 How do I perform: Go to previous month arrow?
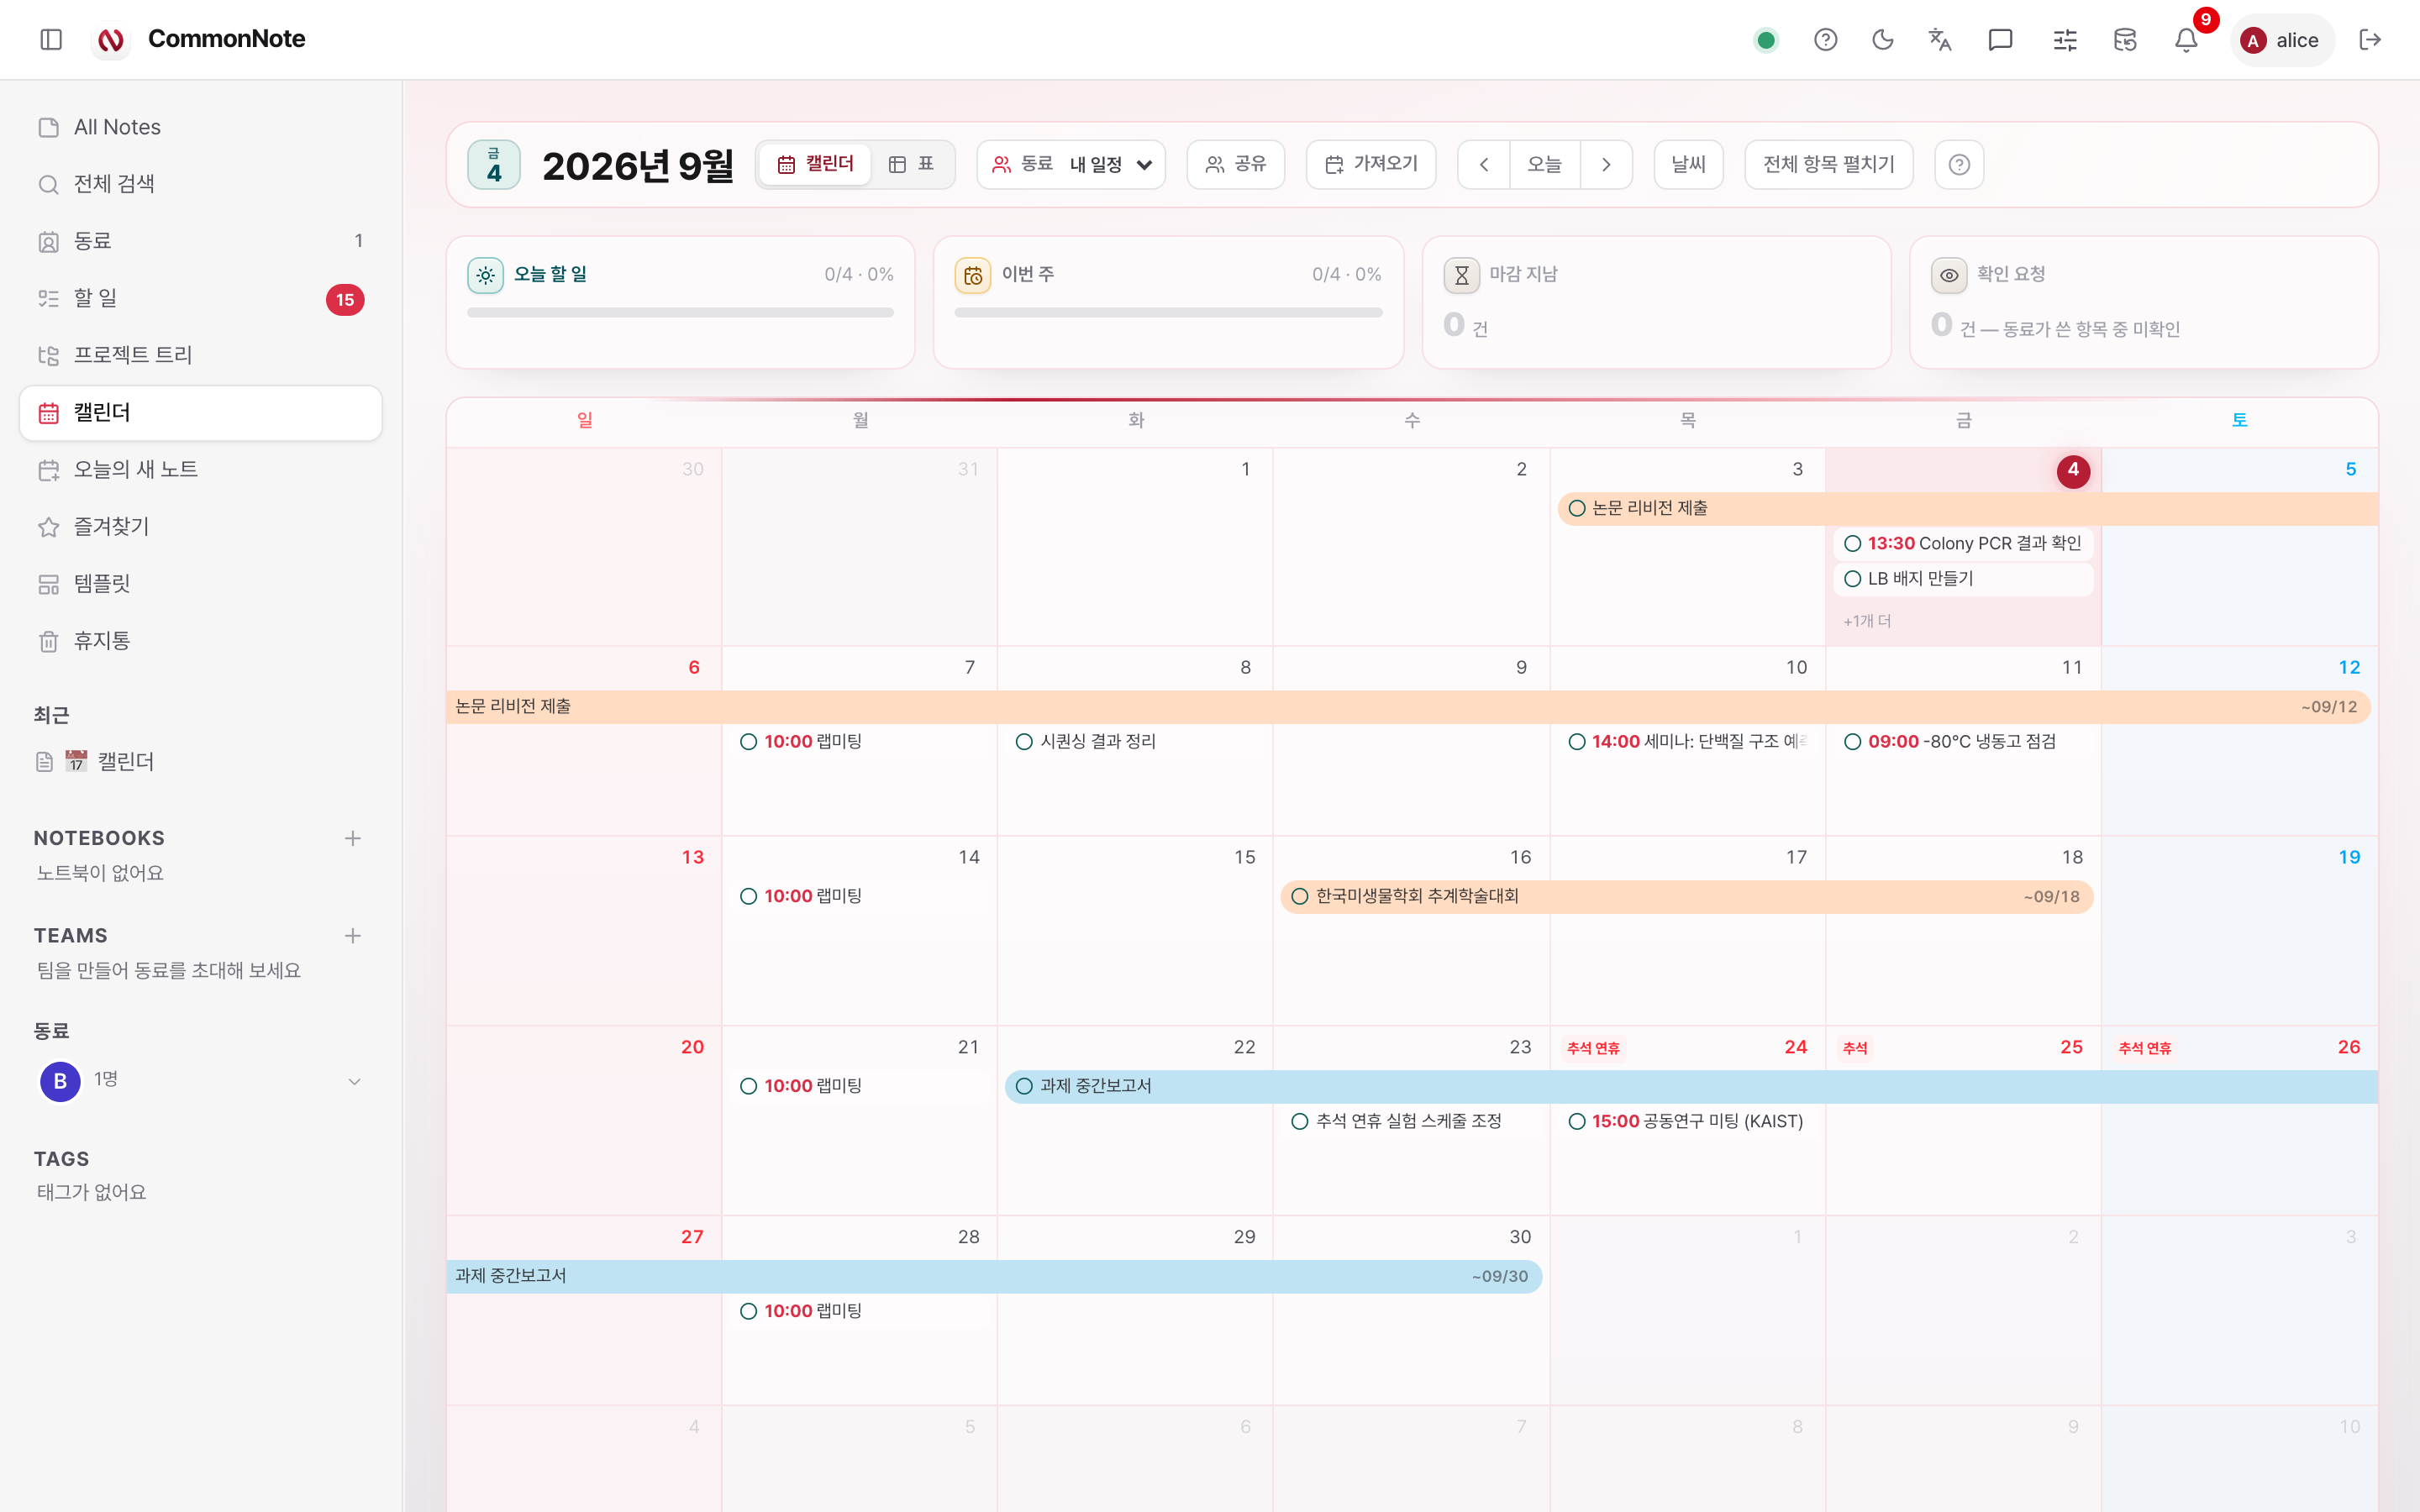(1484, 164)
